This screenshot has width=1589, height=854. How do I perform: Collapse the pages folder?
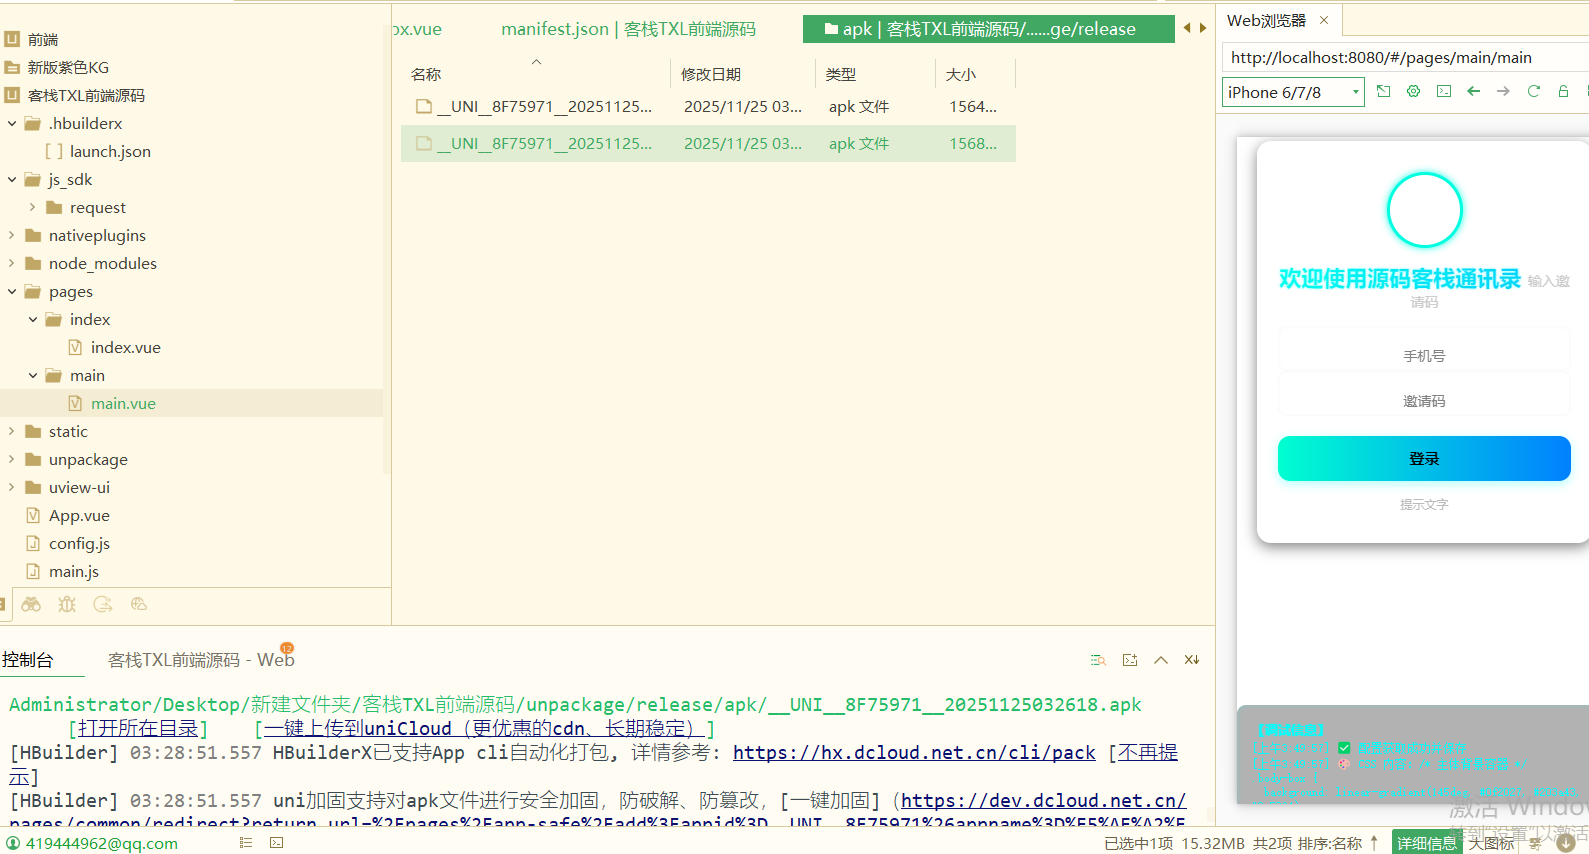tap(11, 291)
